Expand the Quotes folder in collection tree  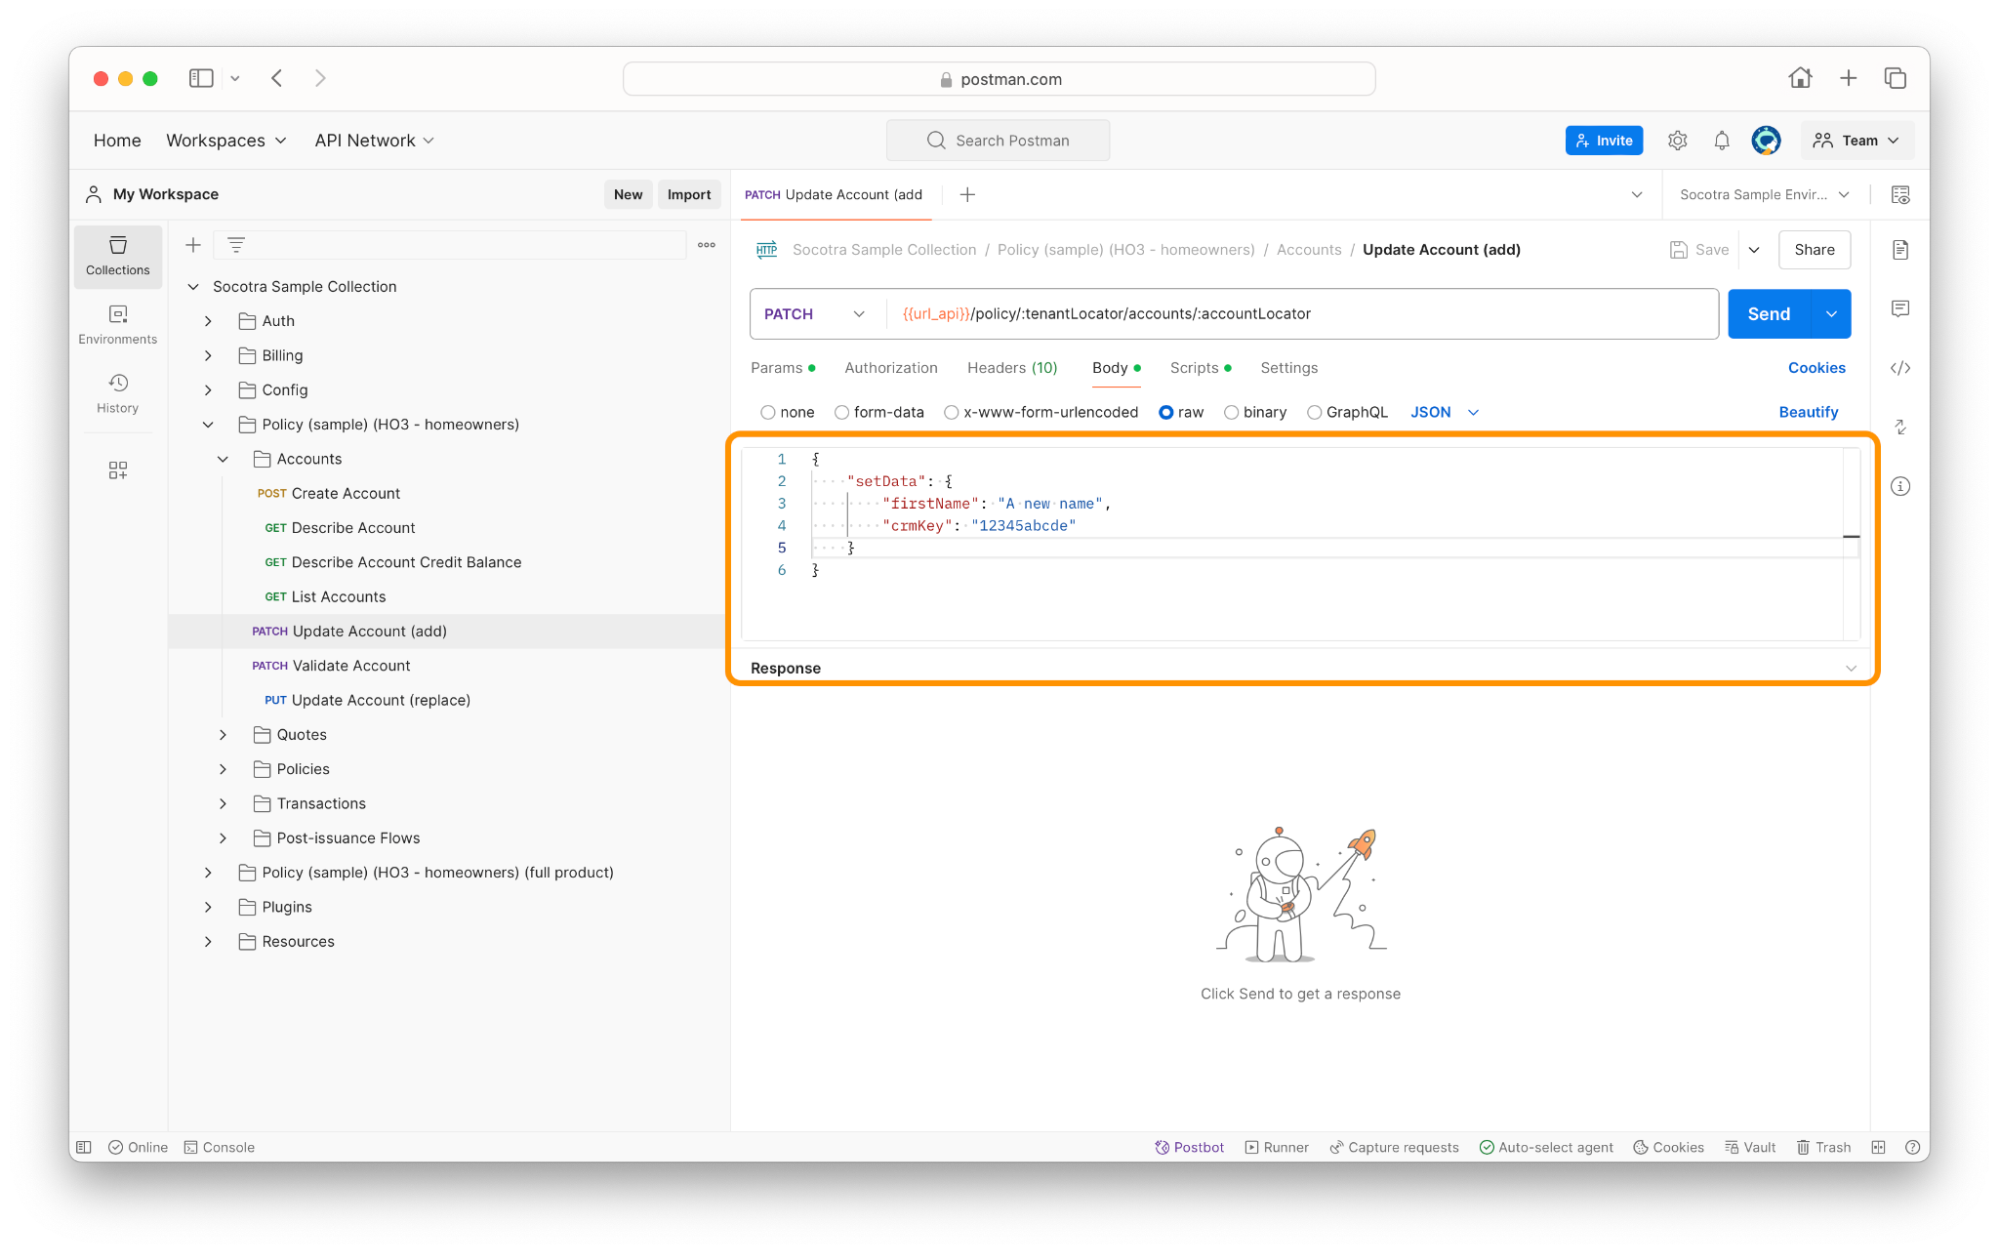221,734
